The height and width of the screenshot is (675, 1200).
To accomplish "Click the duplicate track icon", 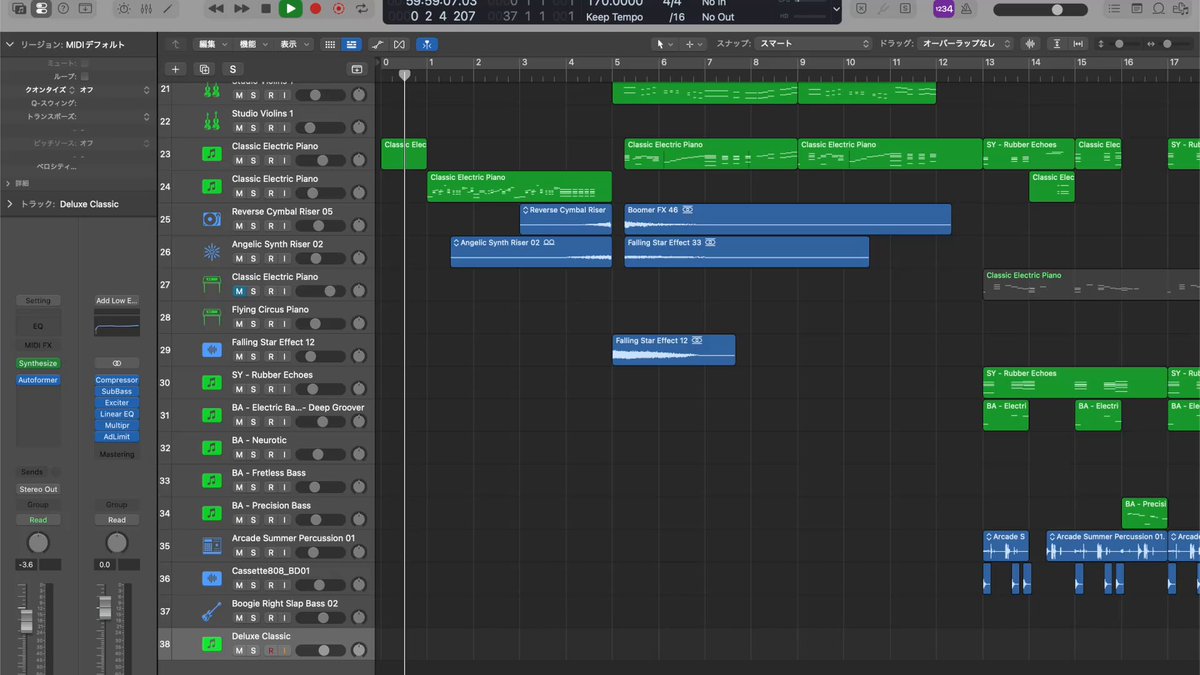I will click(204, 69).
